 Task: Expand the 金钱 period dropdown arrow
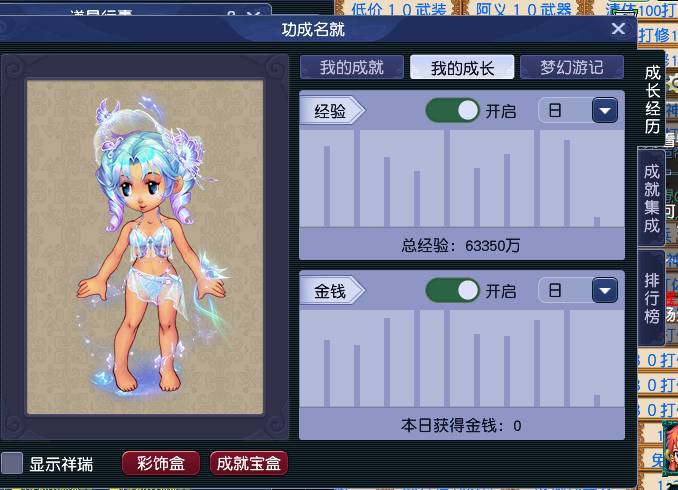point(604,290)
